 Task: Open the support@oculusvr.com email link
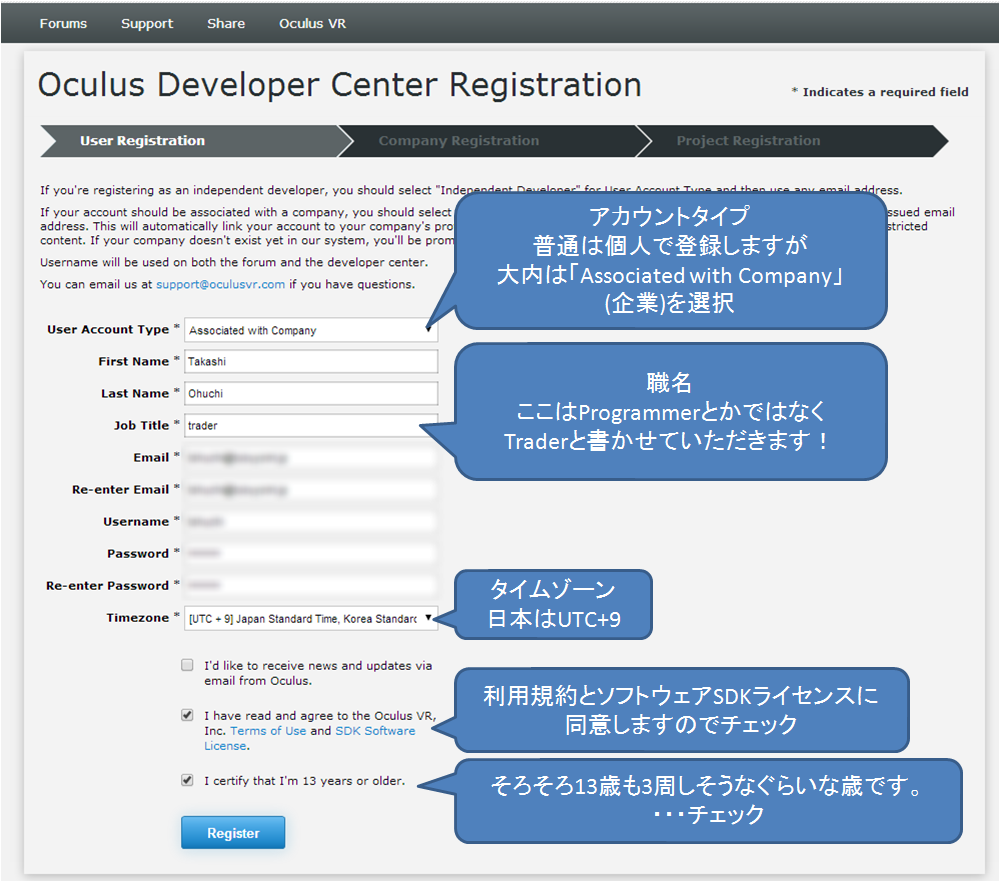coord(221,284)
